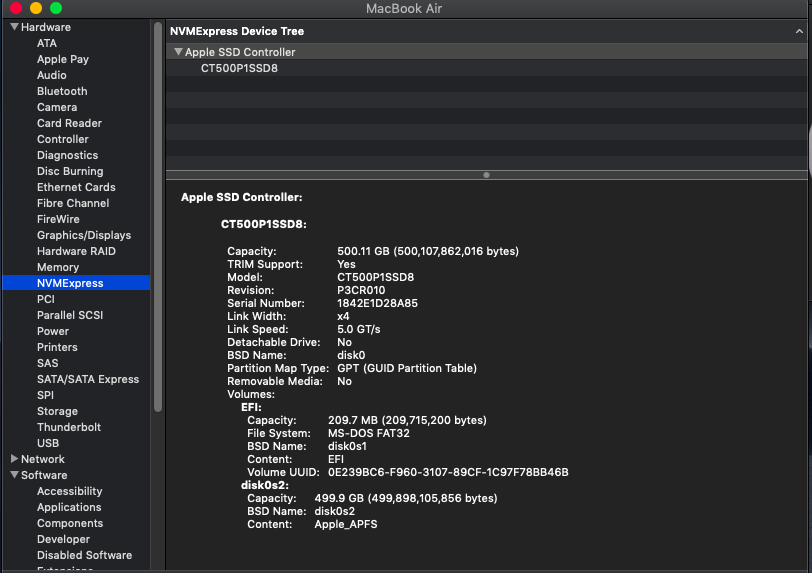Select Applications under Software
The image size is (812, 573).
point(69,508)
